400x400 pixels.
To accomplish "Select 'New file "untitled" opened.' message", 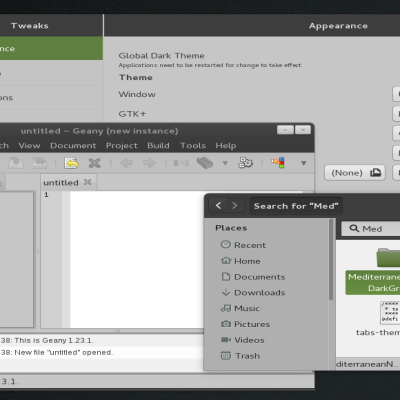I will pyautogui.click(x=64, y=352).
